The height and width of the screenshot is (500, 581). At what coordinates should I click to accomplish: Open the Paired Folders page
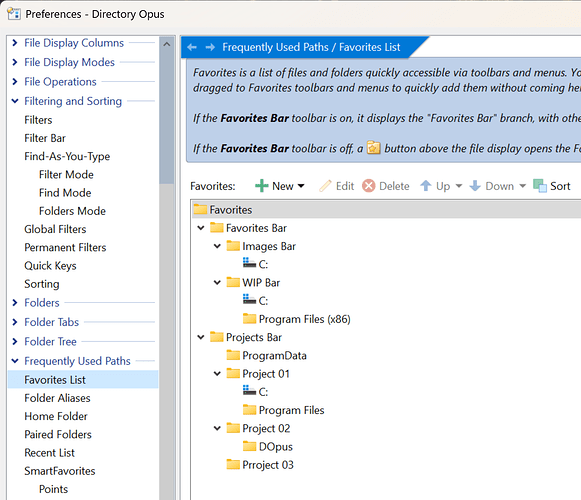pos(58,434)
